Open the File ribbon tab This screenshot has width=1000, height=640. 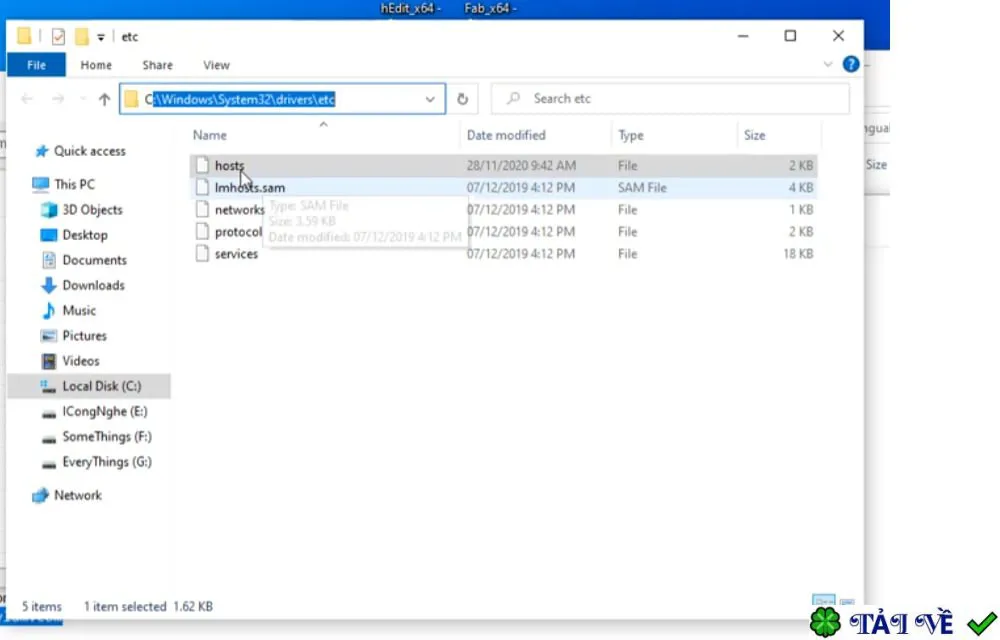(x=36, y=65)
